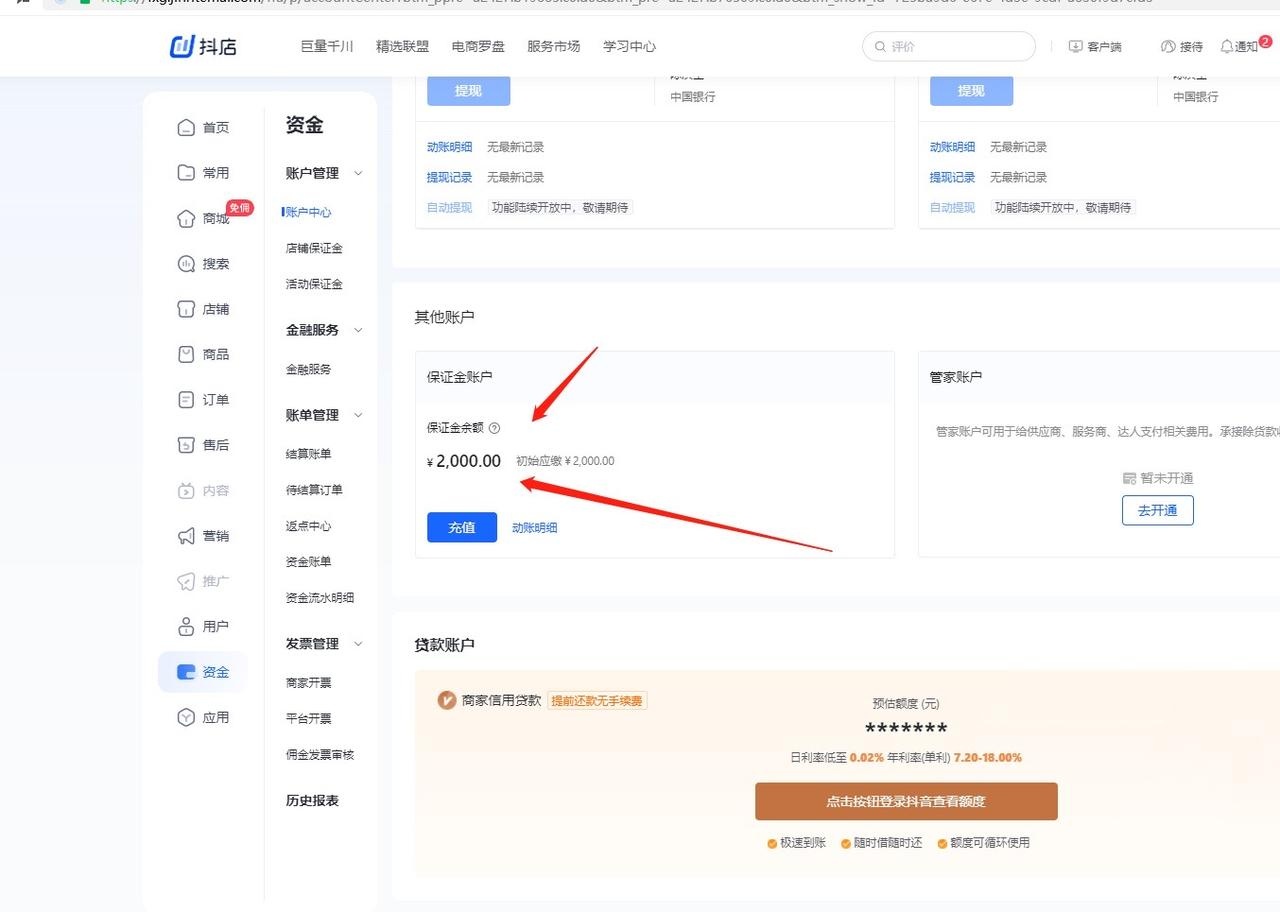This screenshot has height=912, width=1280.
Task: Collapse 发票管理 section chevron
Action: (358, 644)
